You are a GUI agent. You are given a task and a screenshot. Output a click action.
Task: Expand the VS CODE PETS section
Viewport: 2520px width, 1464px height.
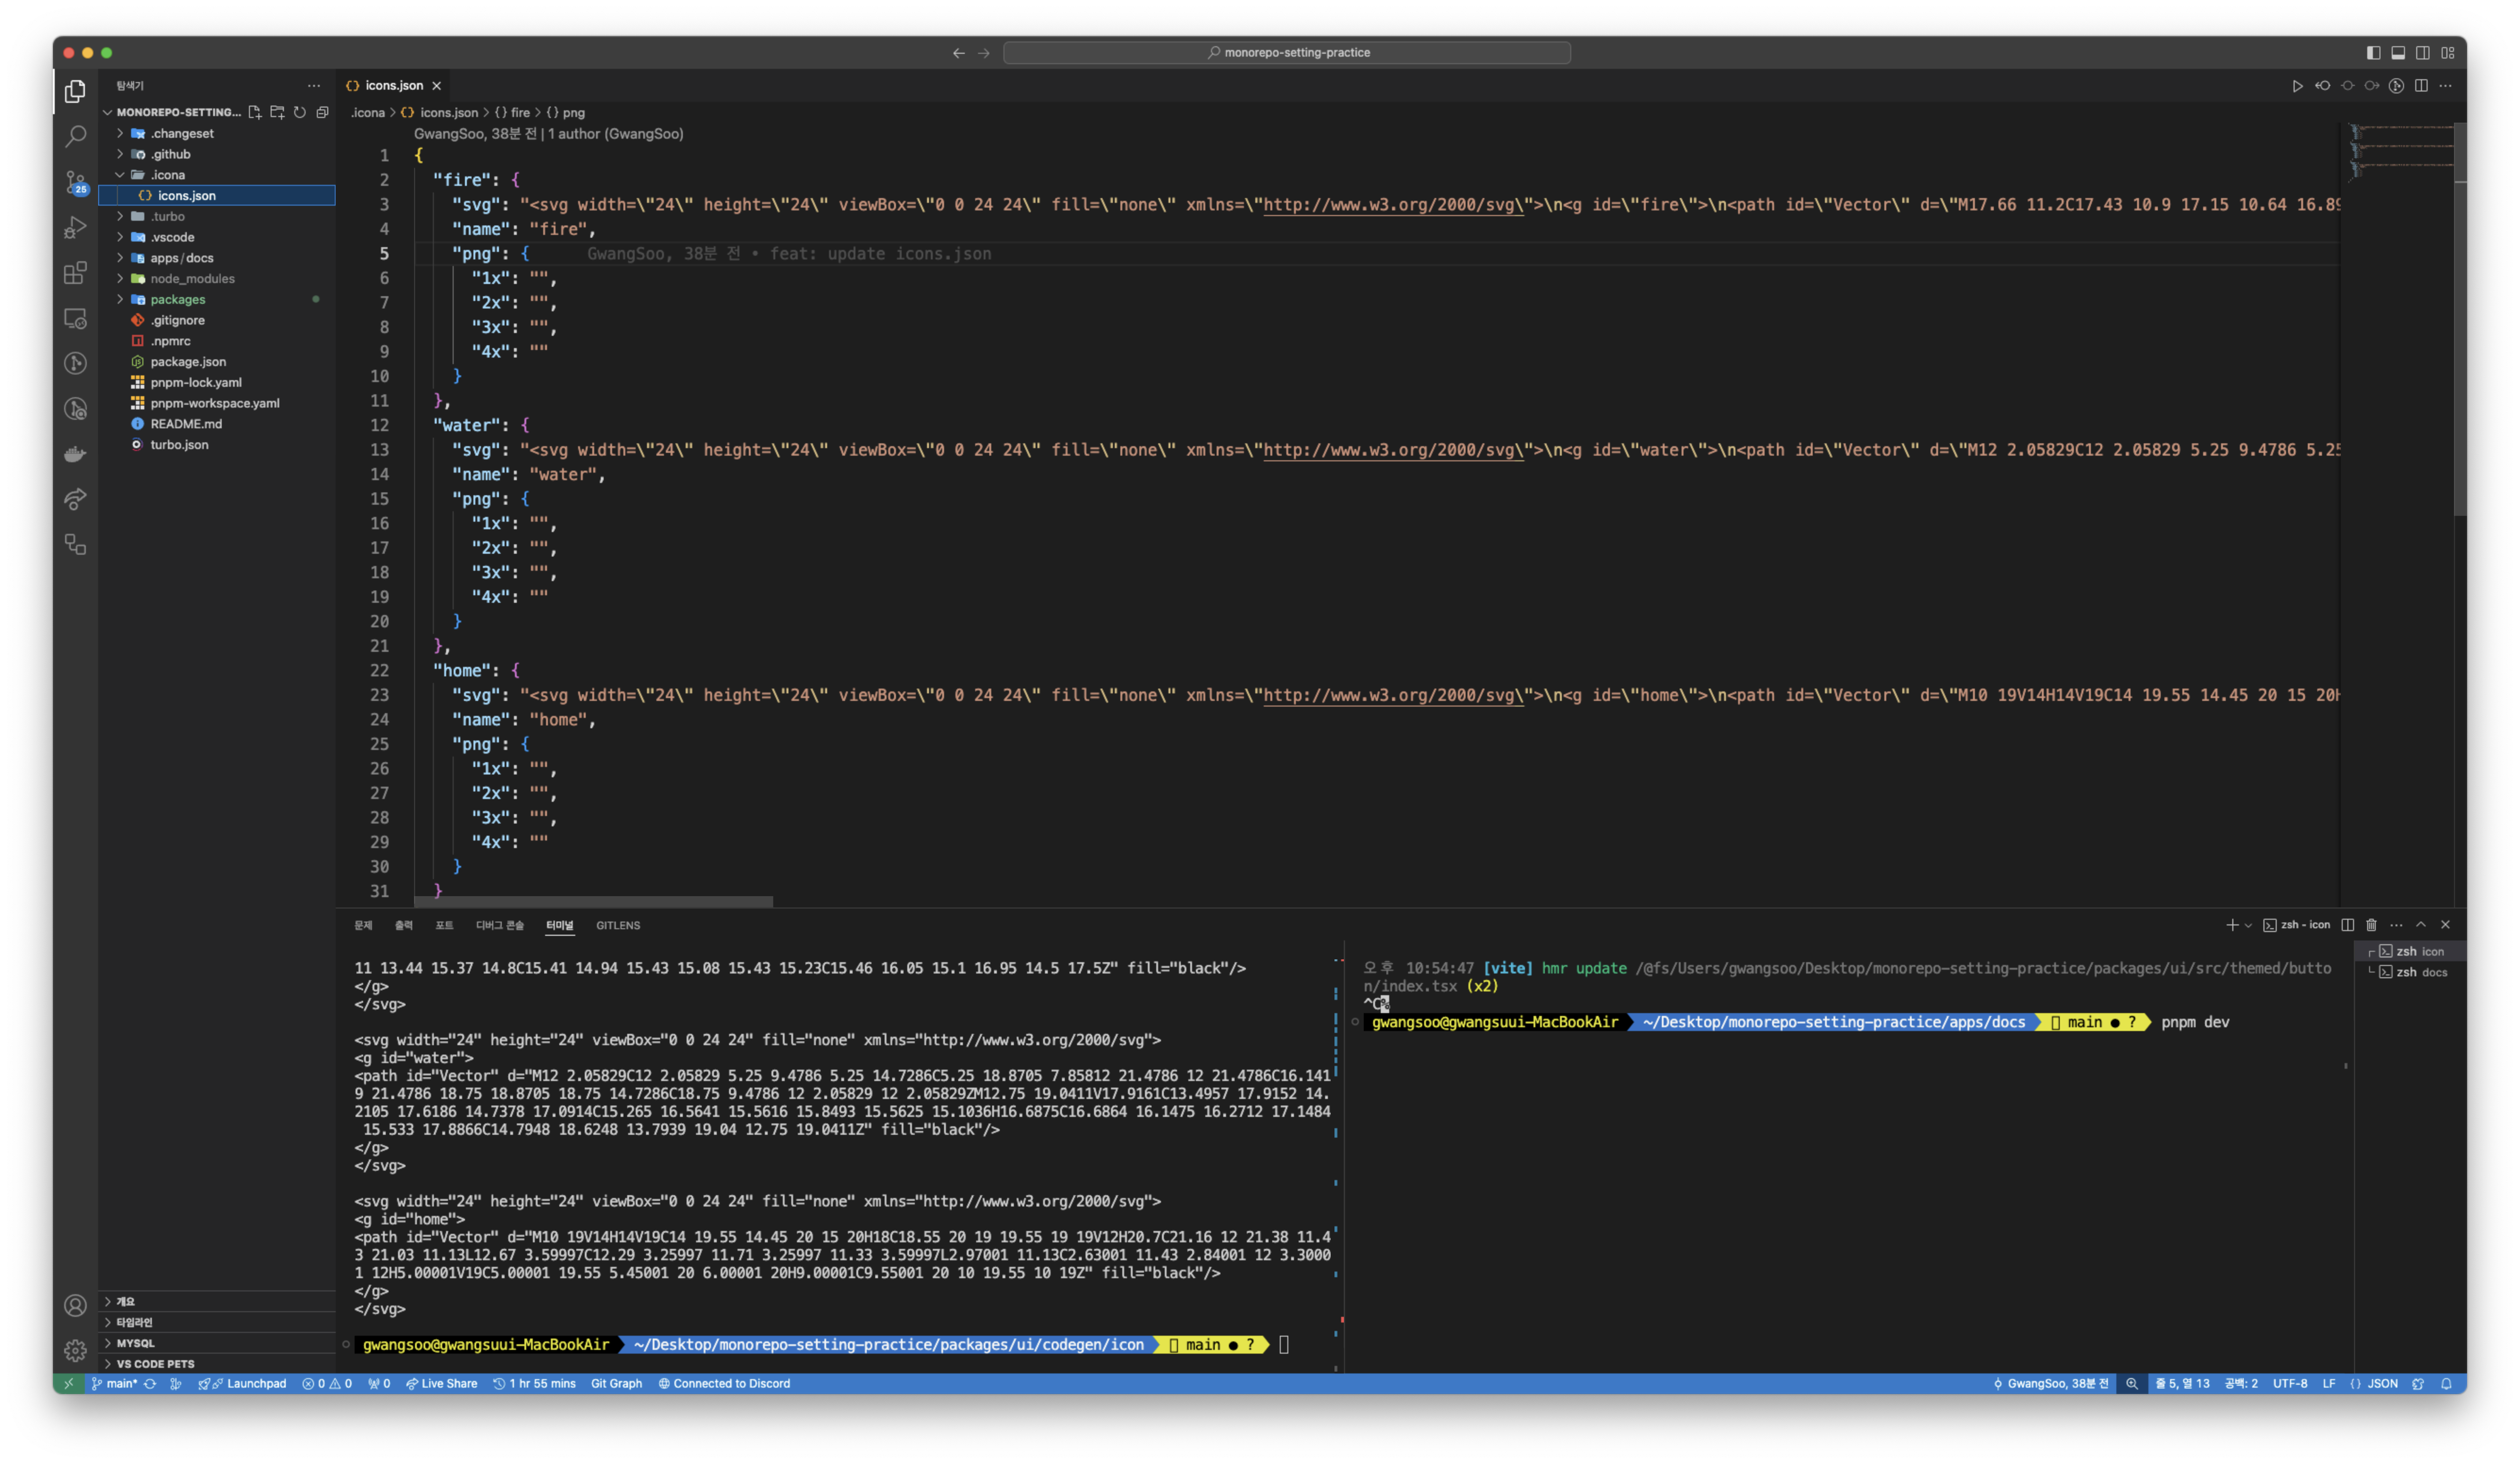point(155,1364)
